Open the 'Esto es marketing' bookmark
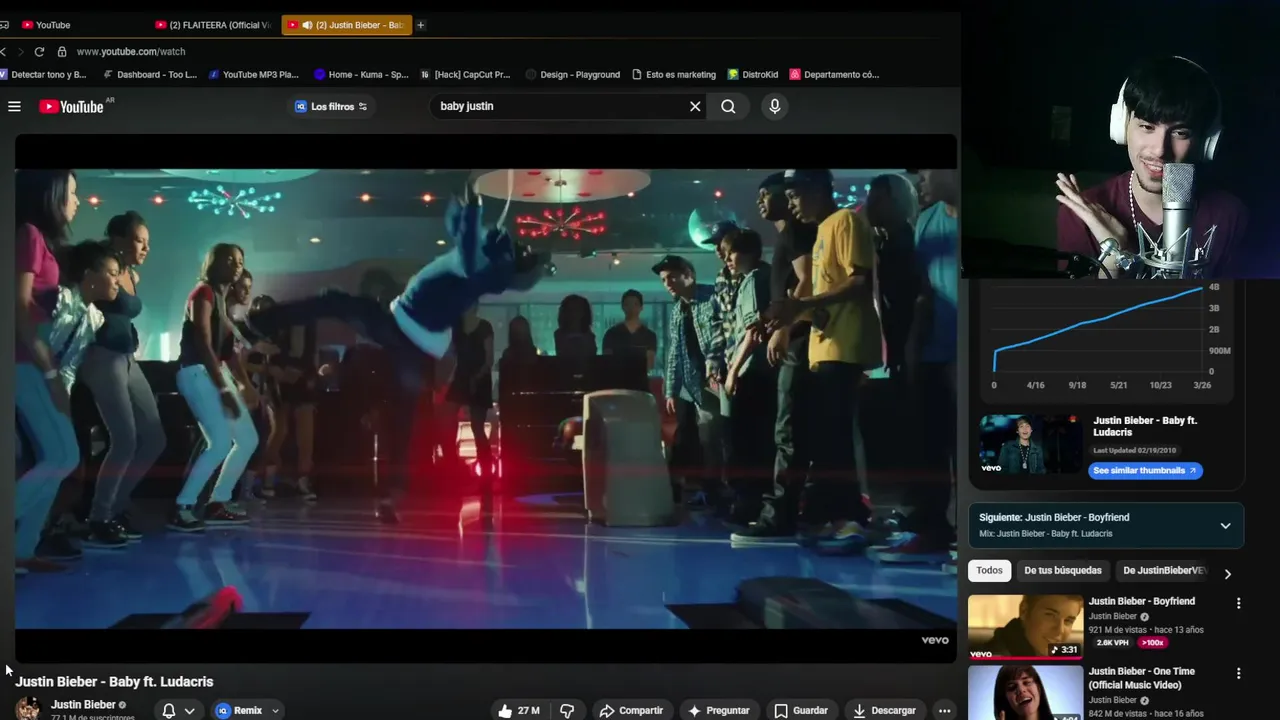This screenshot has width=1280, height=720. pos(674,74)
